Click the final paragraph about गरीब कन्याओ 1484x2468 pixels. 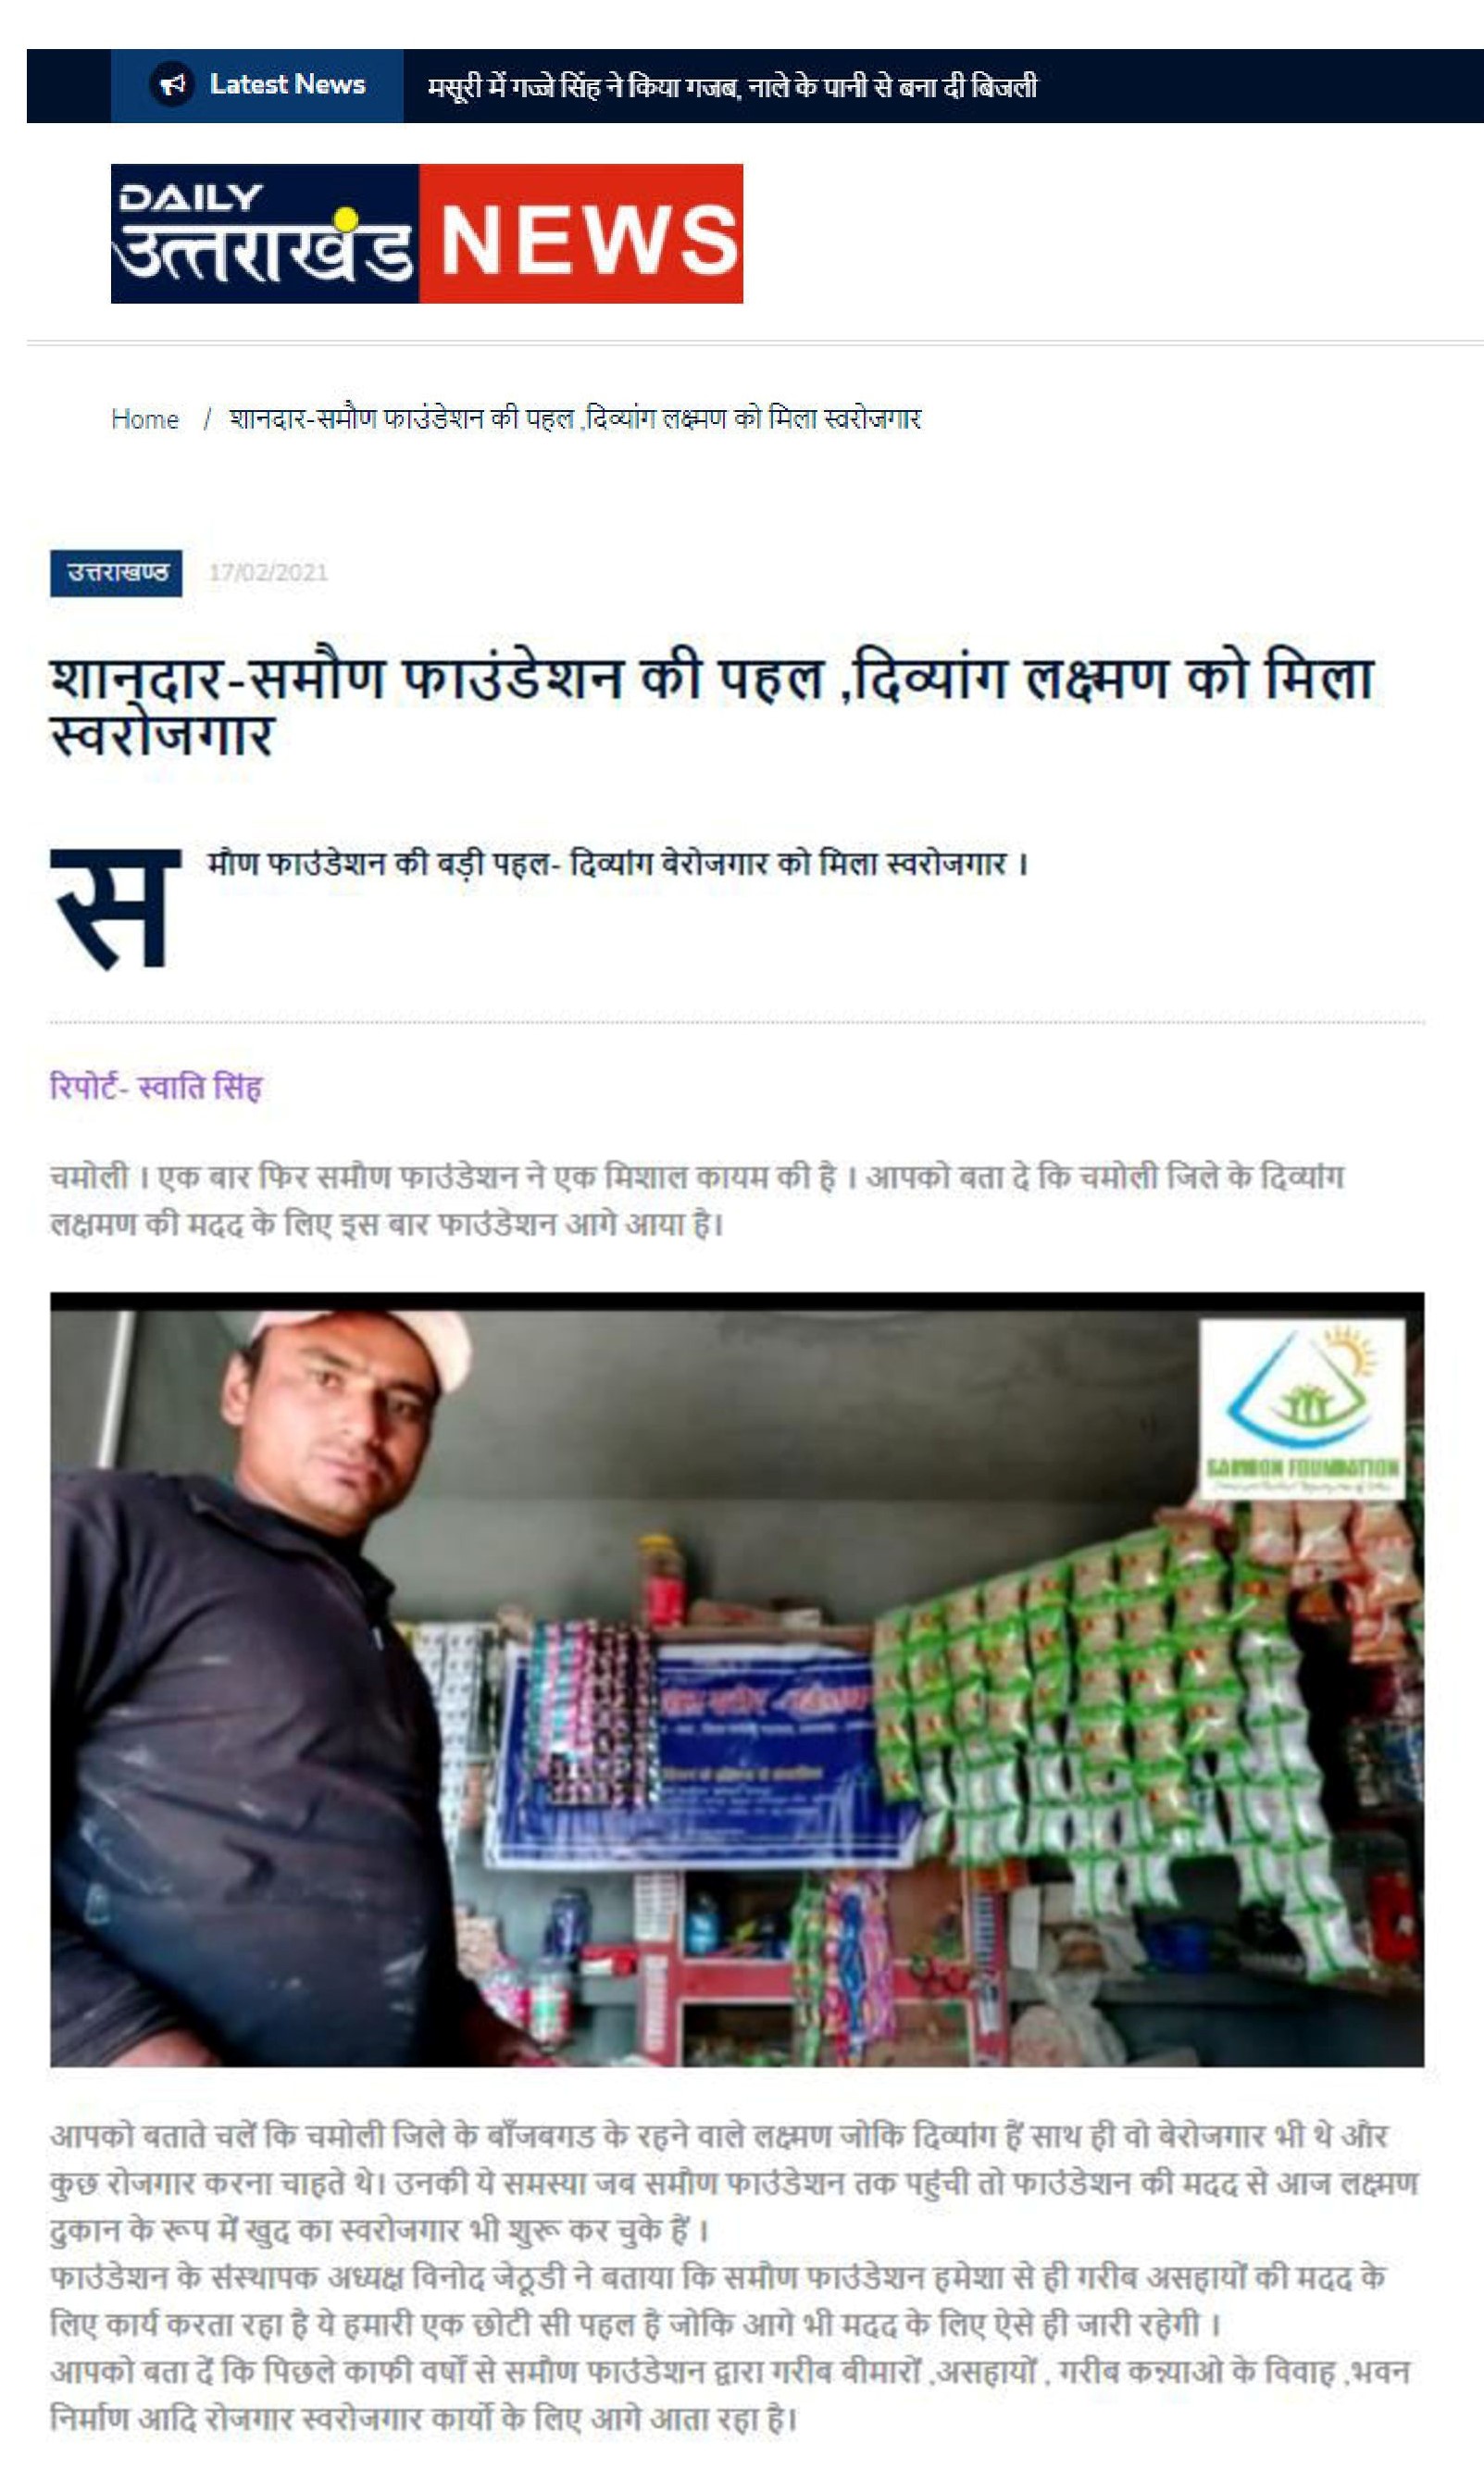tap(730, 2394)
